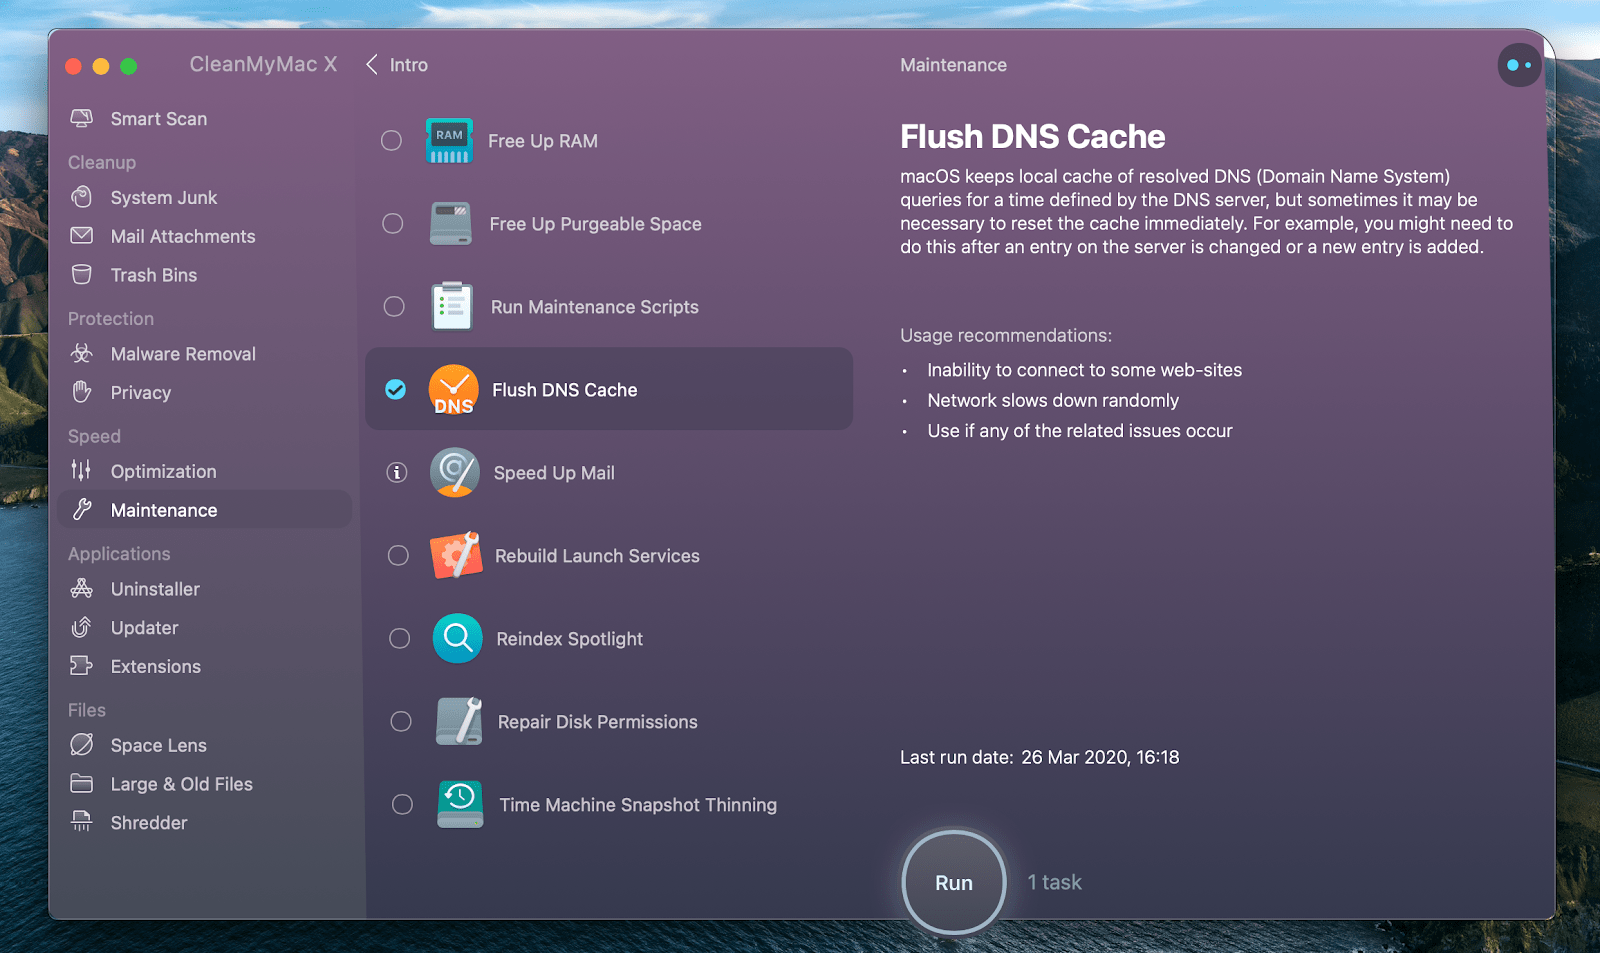Select the Reindex Spotlight task label

570,638
